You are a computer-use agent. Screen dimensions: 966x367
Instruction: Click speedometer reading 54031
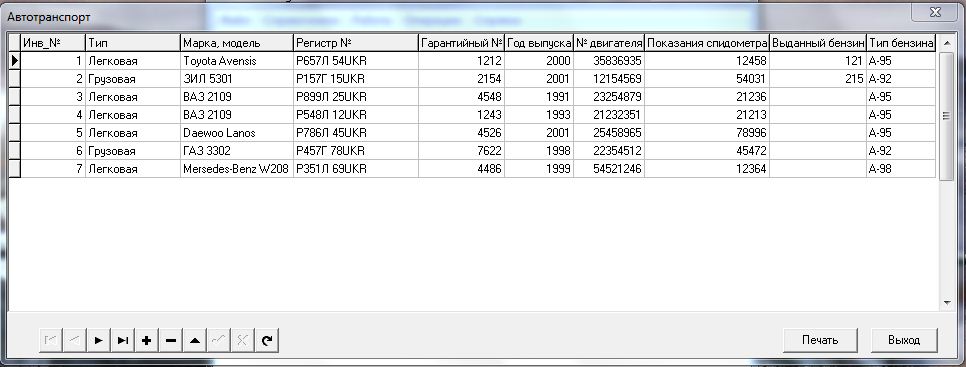tap(707, 79)
